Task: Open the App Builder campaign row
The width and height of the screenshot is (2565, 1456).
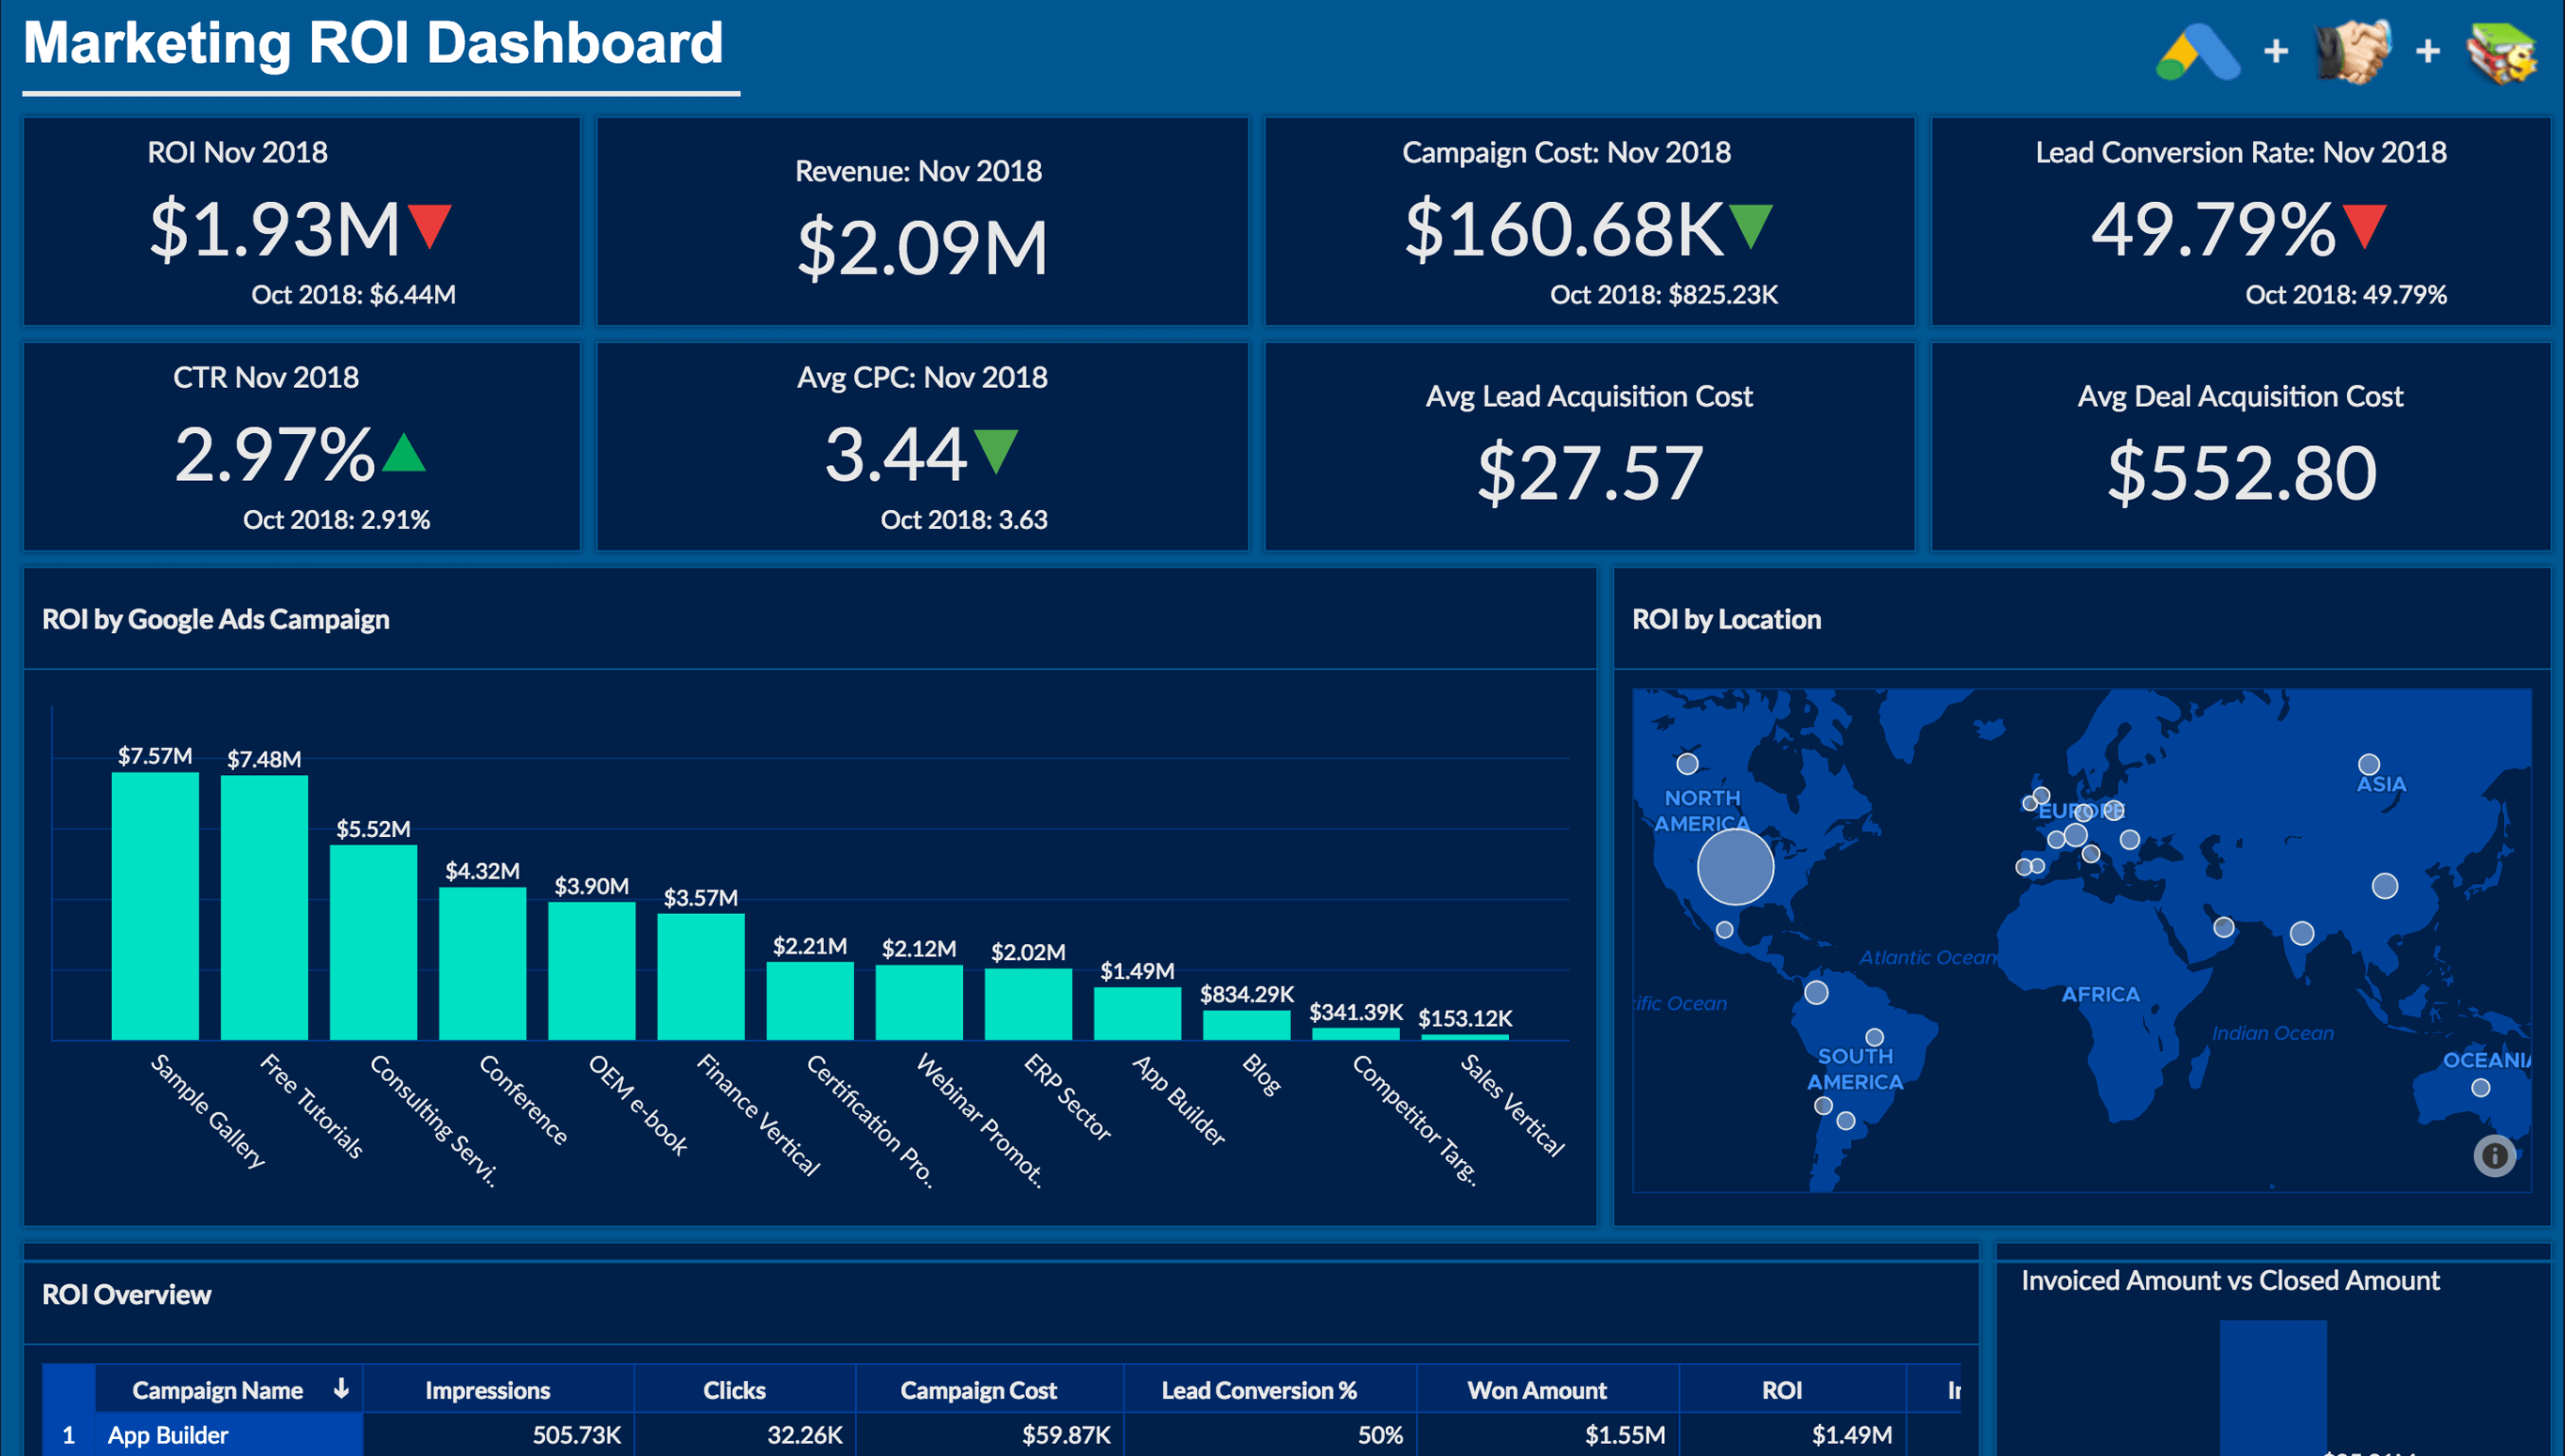Action: [168, 1435]
